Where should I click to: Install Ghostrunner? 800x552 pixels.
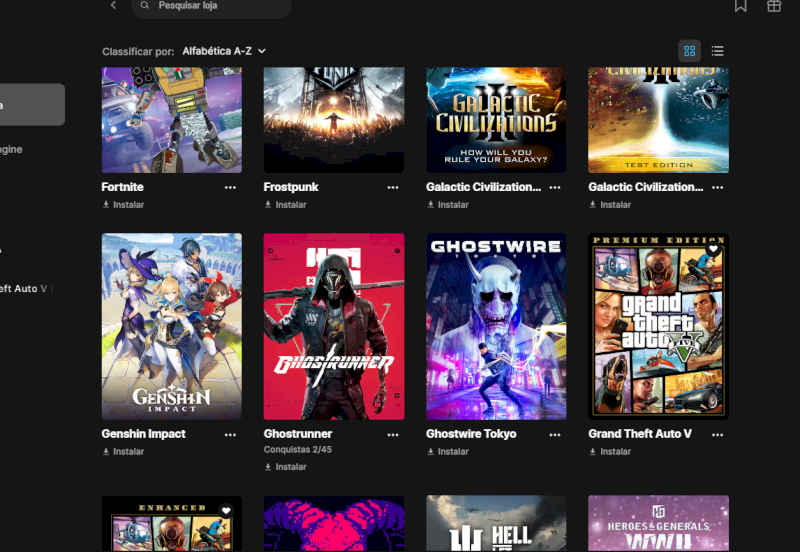[285, 467]
